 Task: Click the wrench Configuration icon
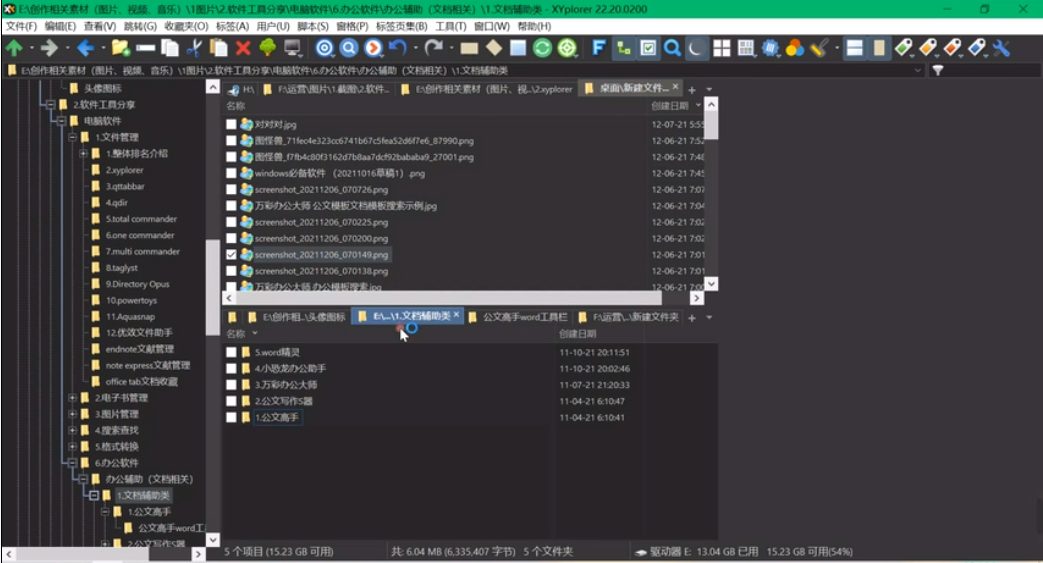pyautogui.click(x=1000, y=48)
